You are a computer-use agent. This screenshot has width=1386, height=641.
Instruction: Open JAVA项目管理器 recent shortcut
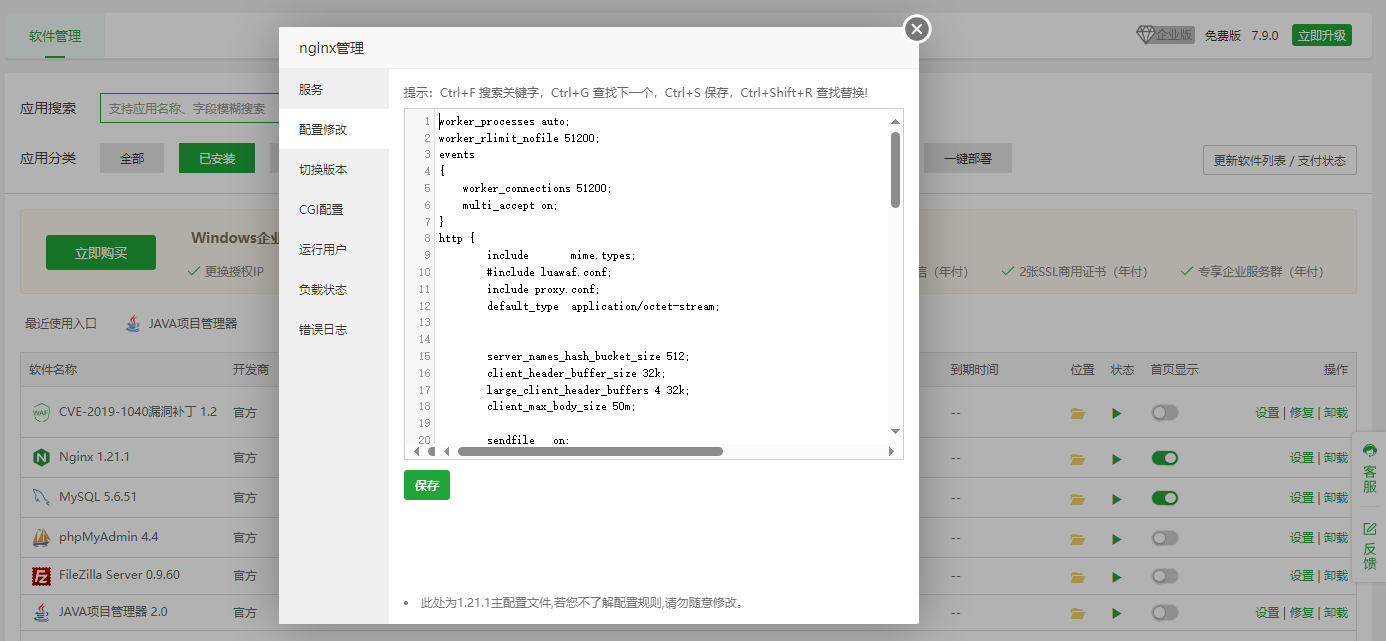[x=182, y=323]
